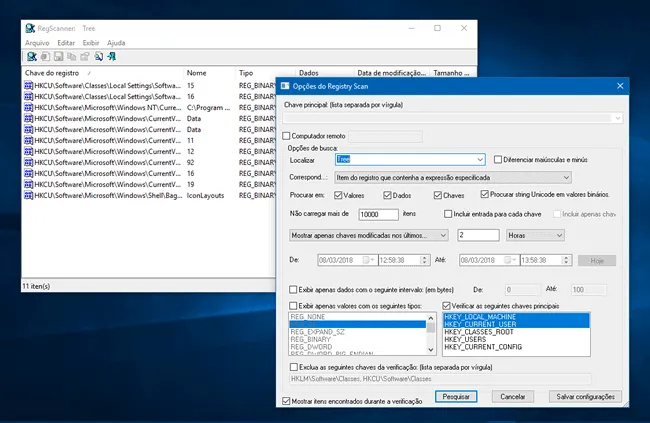This screenshot has height=423, width=650.
Task: Click registry icon of the row named 12
Action: (28, 151)
